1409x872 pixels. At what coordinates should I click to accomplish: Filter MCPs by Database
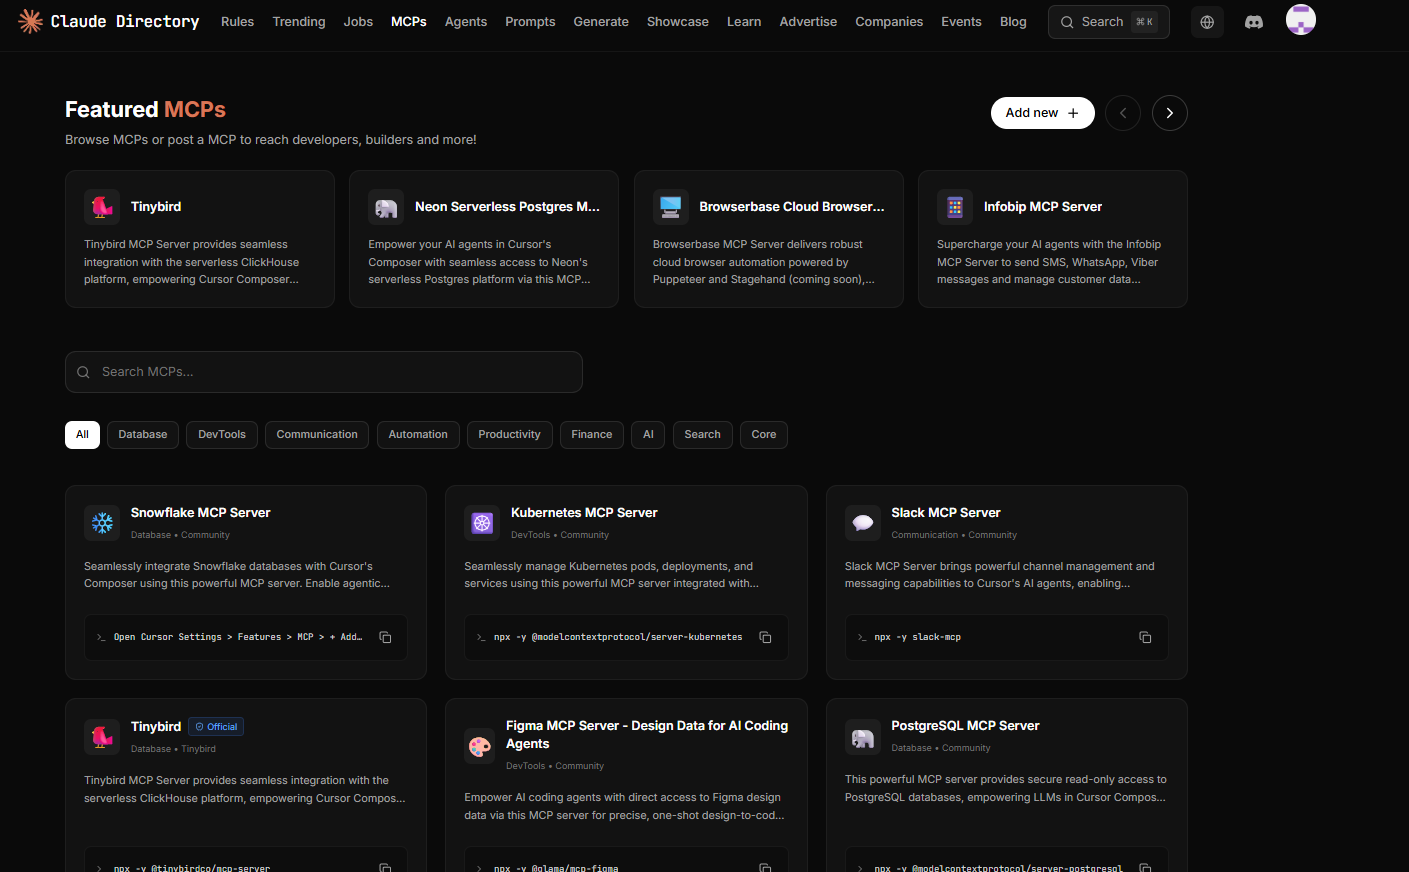click(143, 435)
